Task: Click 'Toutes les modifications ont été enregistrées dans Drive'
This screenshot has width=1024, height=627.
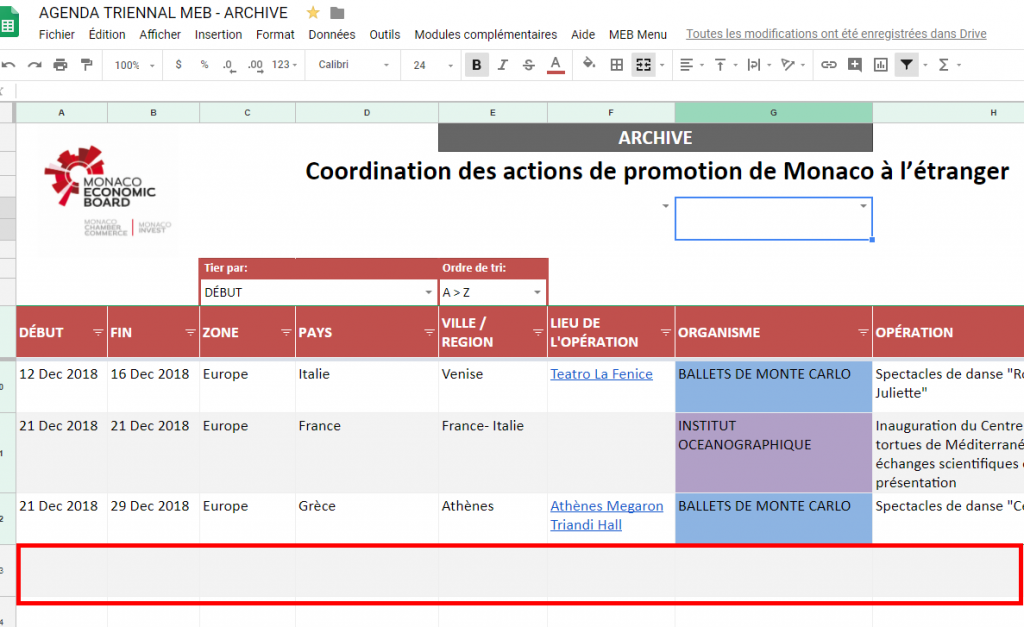Action: [x=836, y=33]
